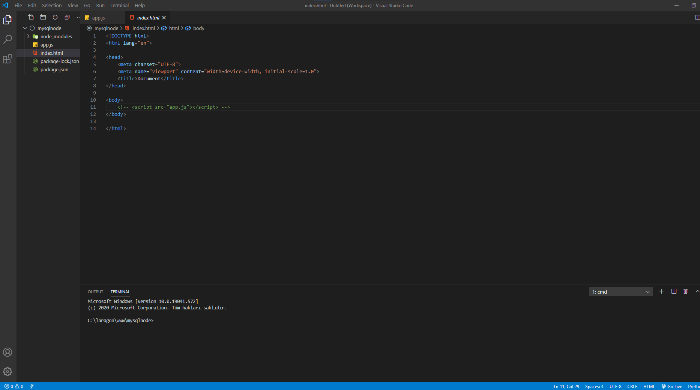
Task: Open the Help menu
Action: [140, 5]
